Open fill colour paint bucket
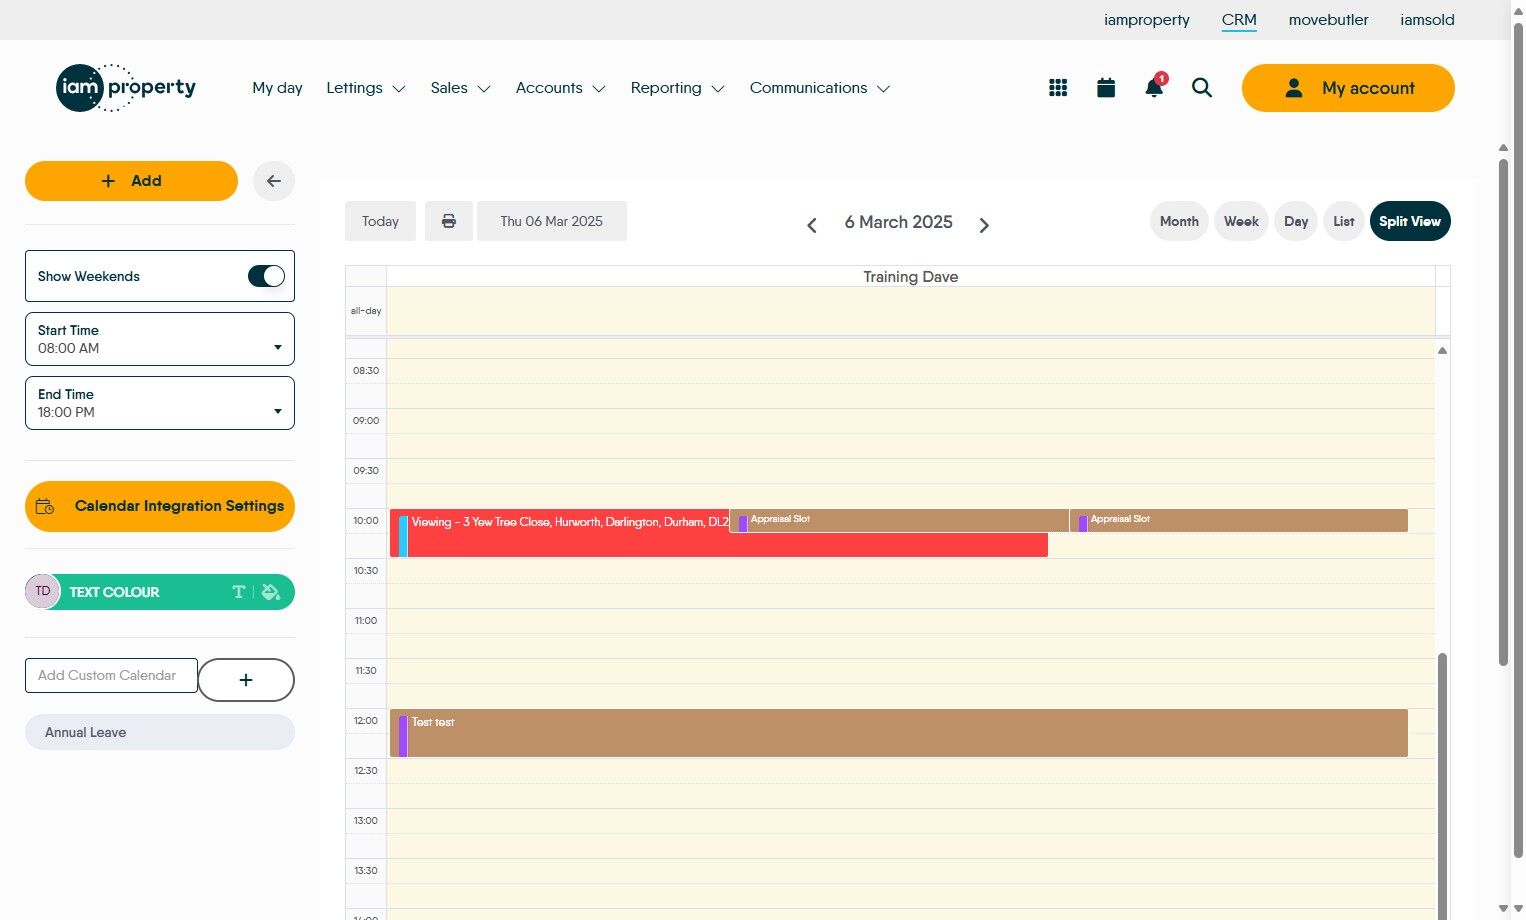 (x=271, y=592)
